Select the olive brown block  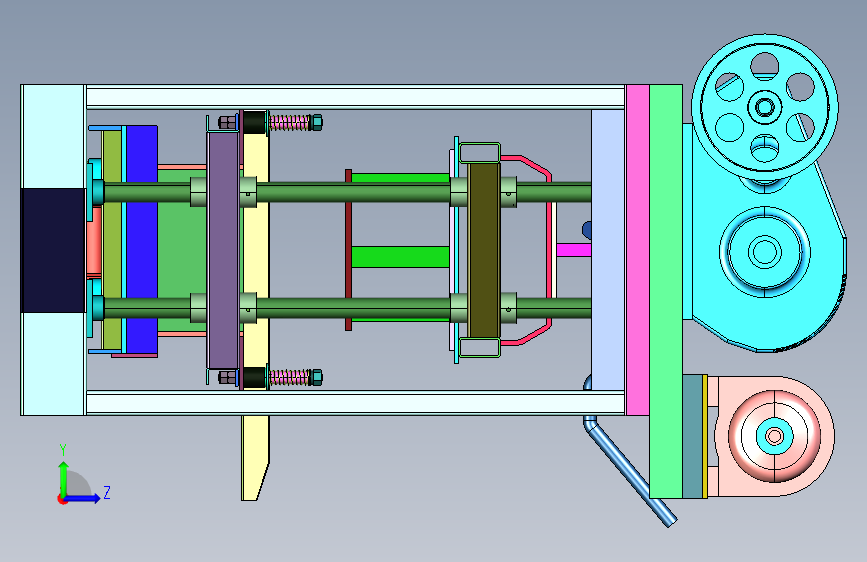click(484, 250)
